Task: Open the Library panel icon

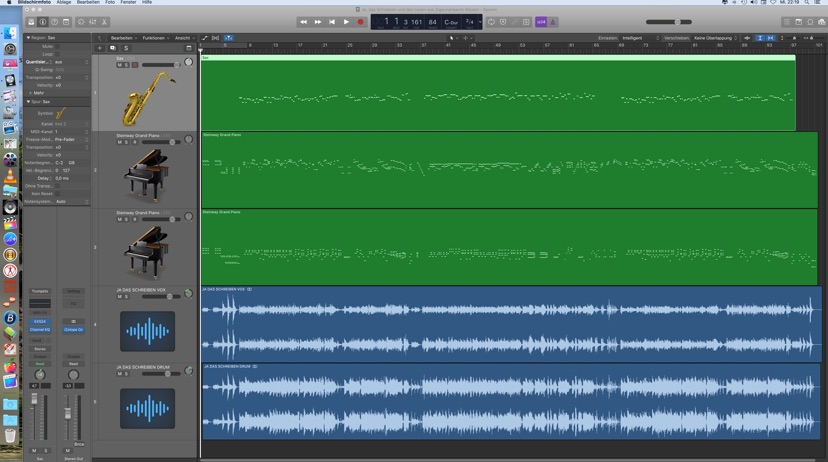Action: pos(31,22)
